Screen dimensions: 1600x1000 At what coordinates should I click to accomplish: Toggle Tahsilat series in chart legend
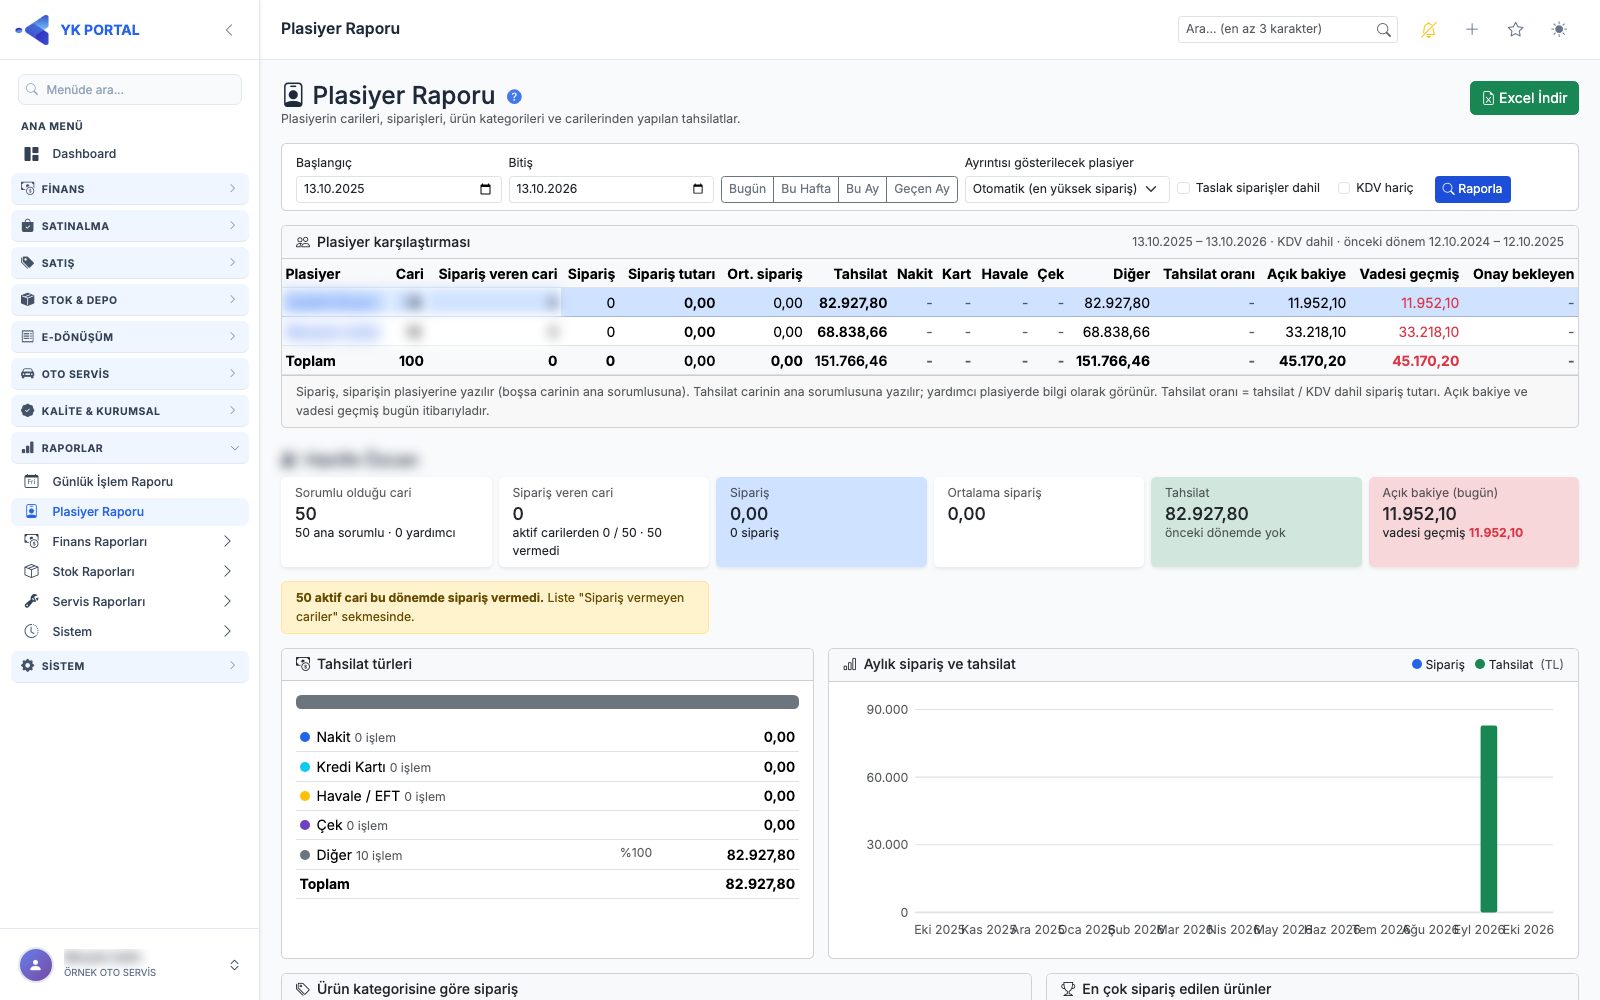[x=1504, y=665]
